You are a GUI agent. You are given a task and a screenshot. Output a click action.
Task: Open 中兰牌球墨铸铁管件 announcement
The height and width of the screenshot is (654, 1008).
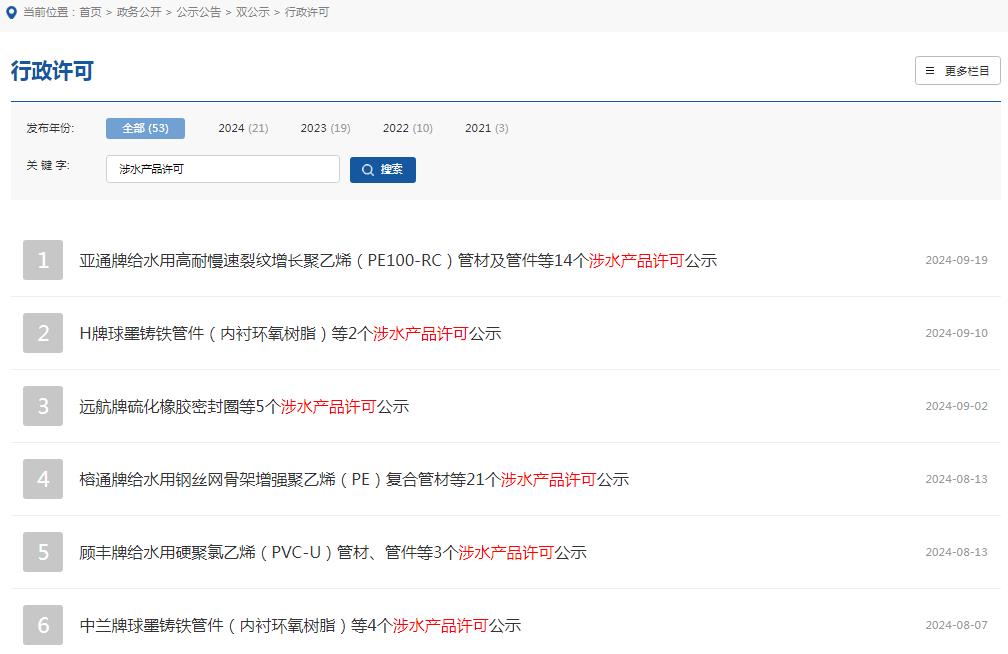300,625
